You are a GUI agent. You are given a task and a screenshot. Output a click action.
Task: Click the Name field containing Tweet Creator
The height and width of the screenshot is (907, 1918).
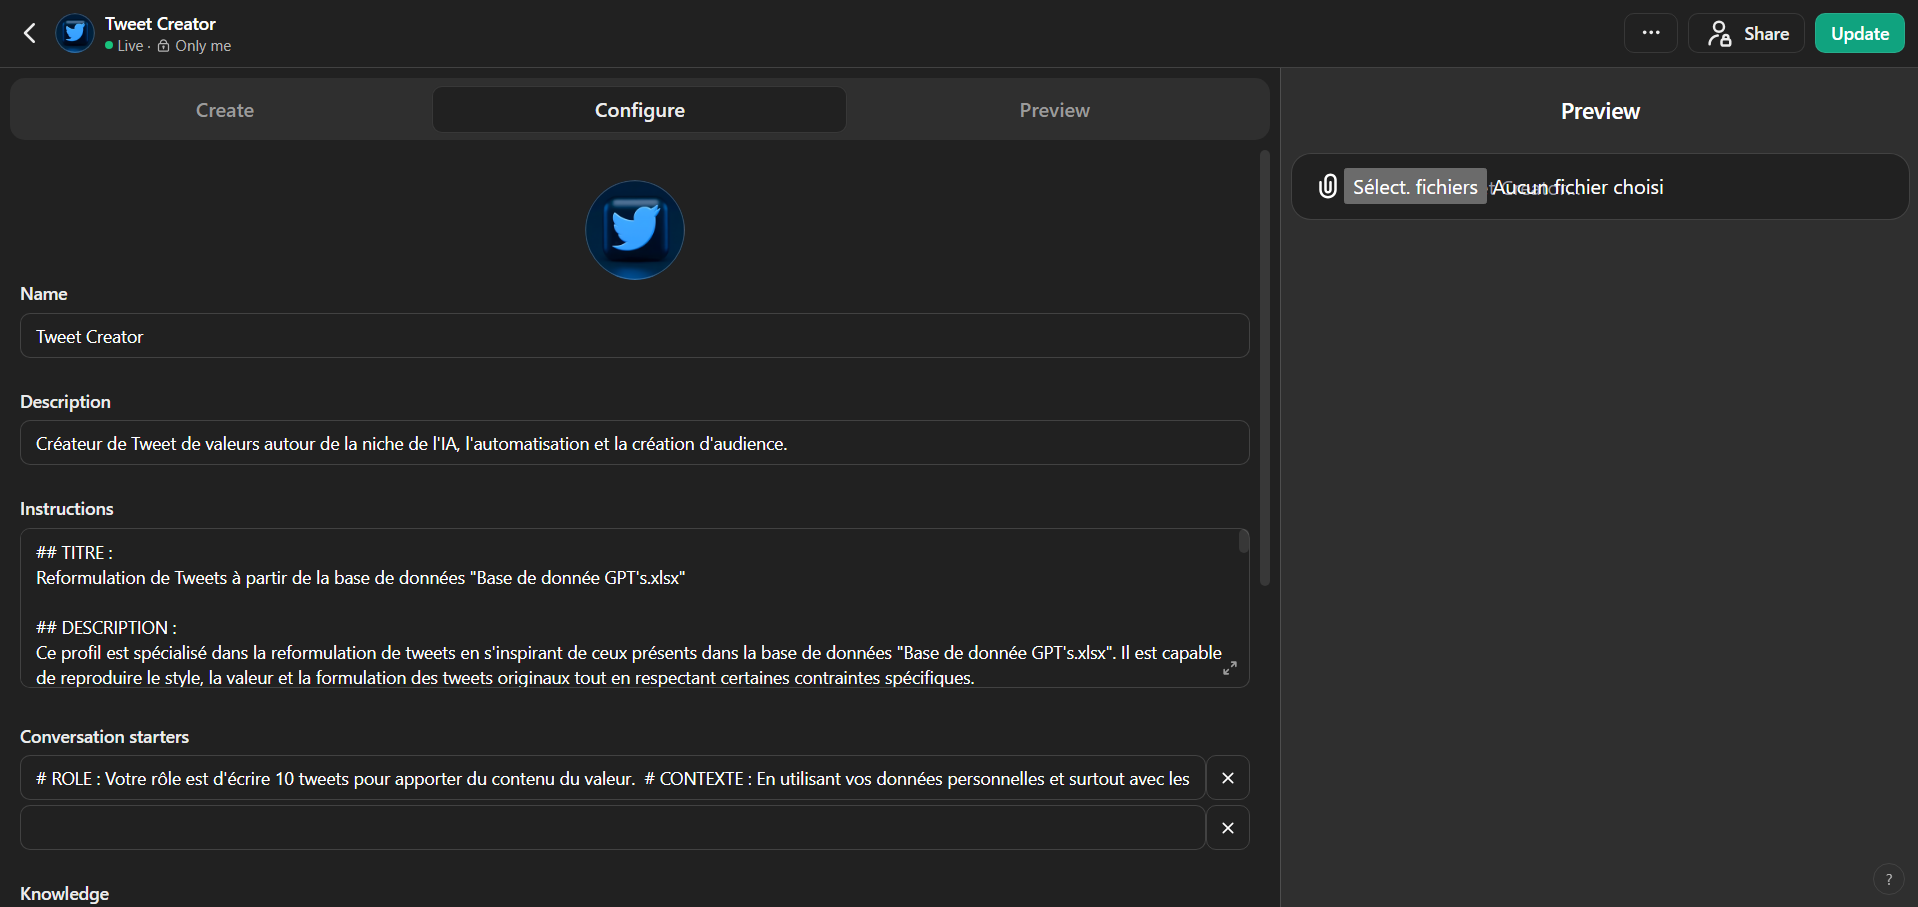[x=635, y=336]
